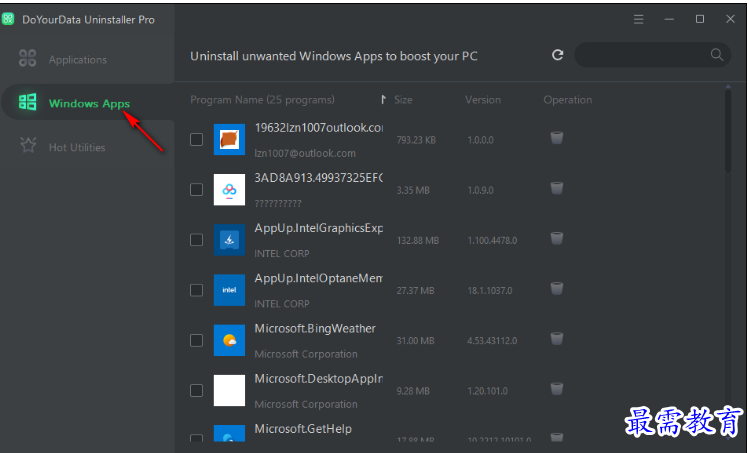The height and width of the screenshot is (453, 749).
Task: Click the lzn1007@outlook.com publisher text
Action: click(x=305, y=153)
